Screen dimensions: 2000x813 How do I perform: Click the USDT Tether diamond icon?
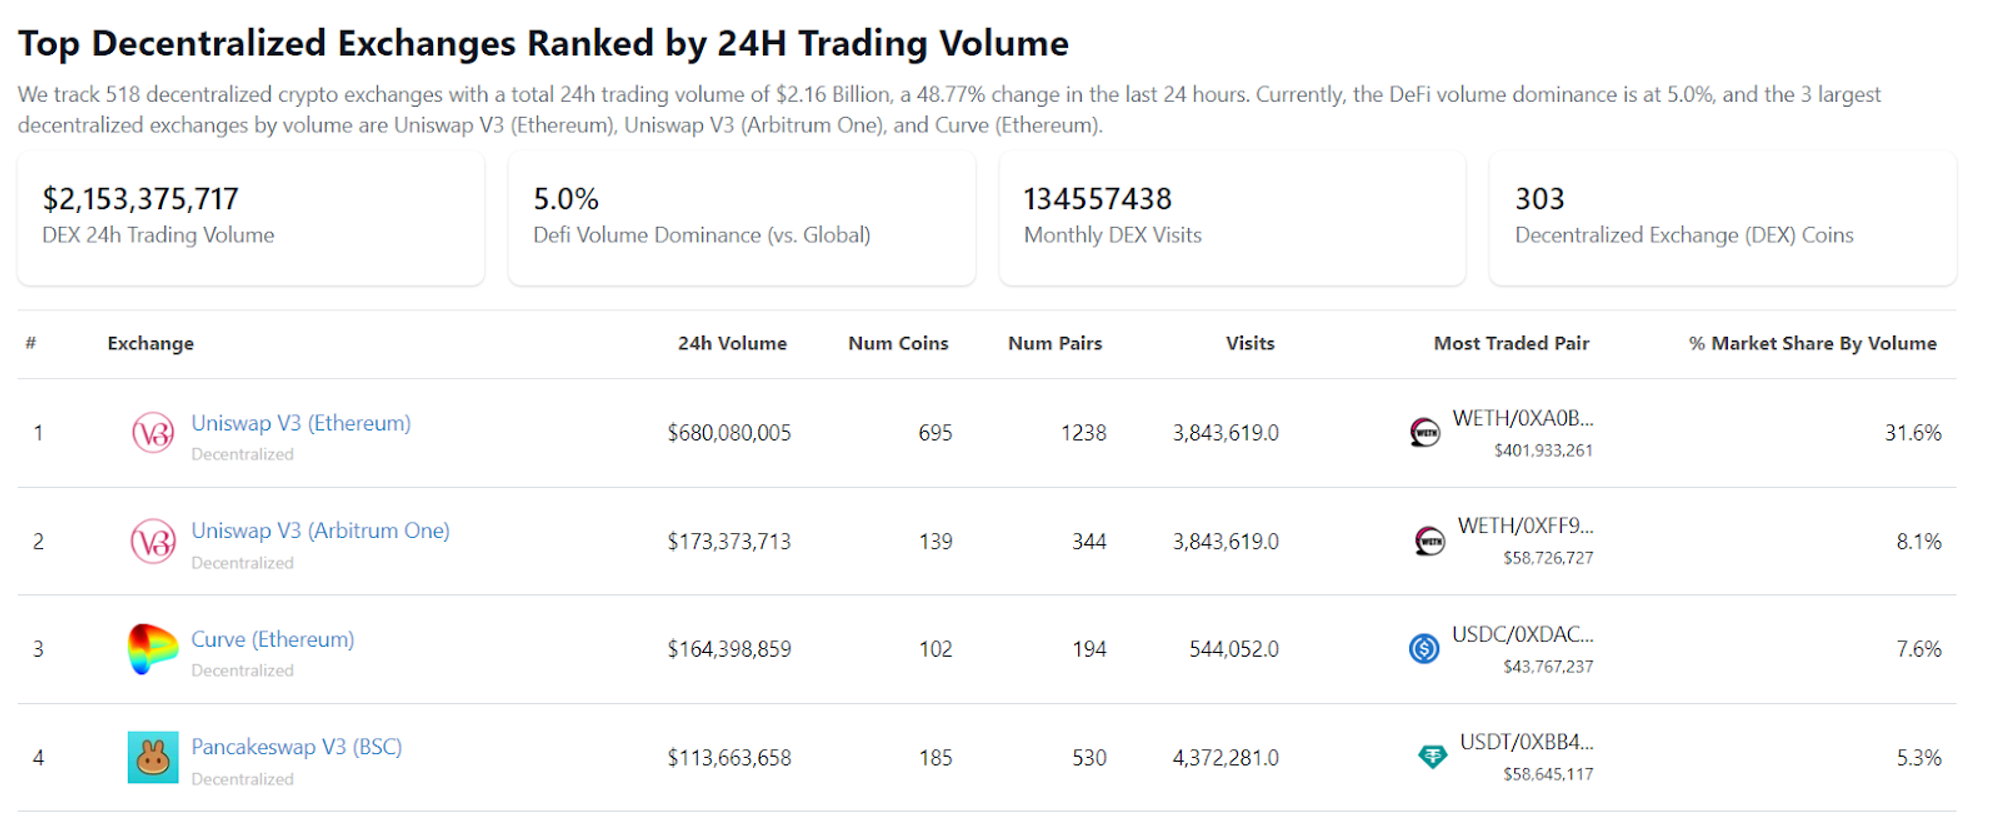pyautogui.click(x=1432, y=757)
